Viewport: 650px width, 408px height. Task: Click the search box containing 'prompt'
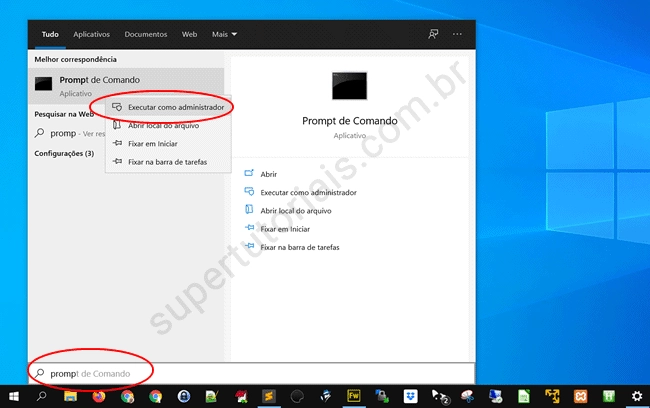click(x=250, y=373)
